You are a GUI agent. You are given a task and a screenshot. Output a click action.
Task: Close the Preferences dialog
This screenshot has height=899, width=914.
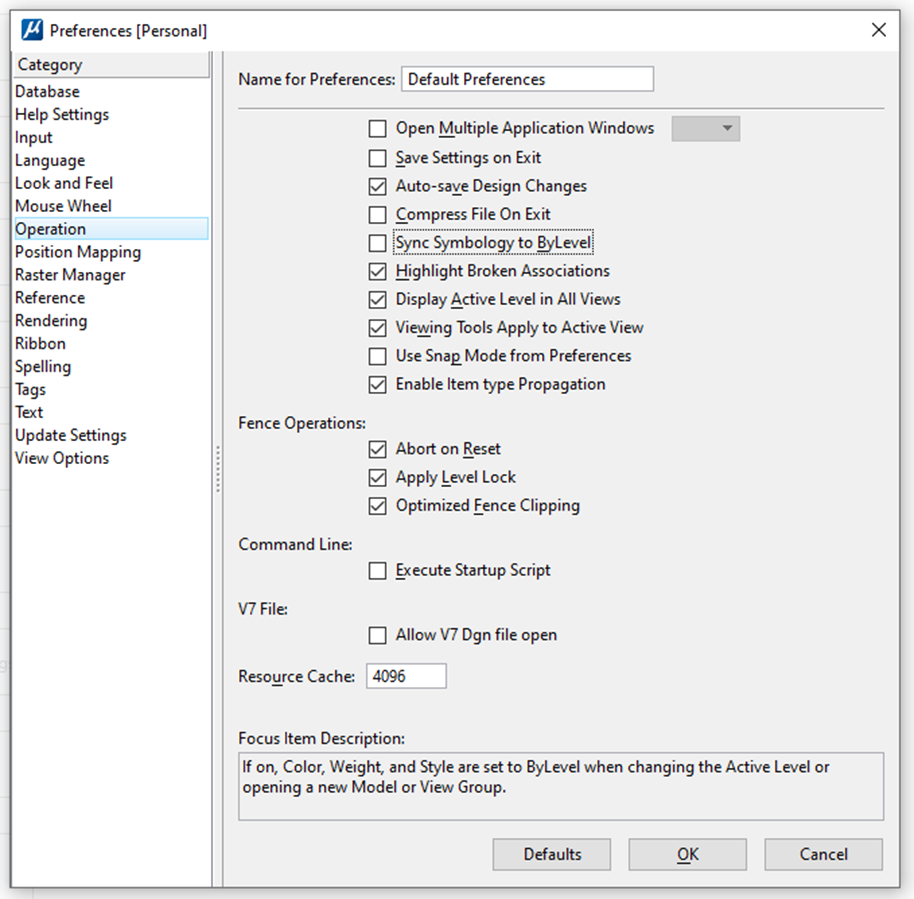pos(878,30)
